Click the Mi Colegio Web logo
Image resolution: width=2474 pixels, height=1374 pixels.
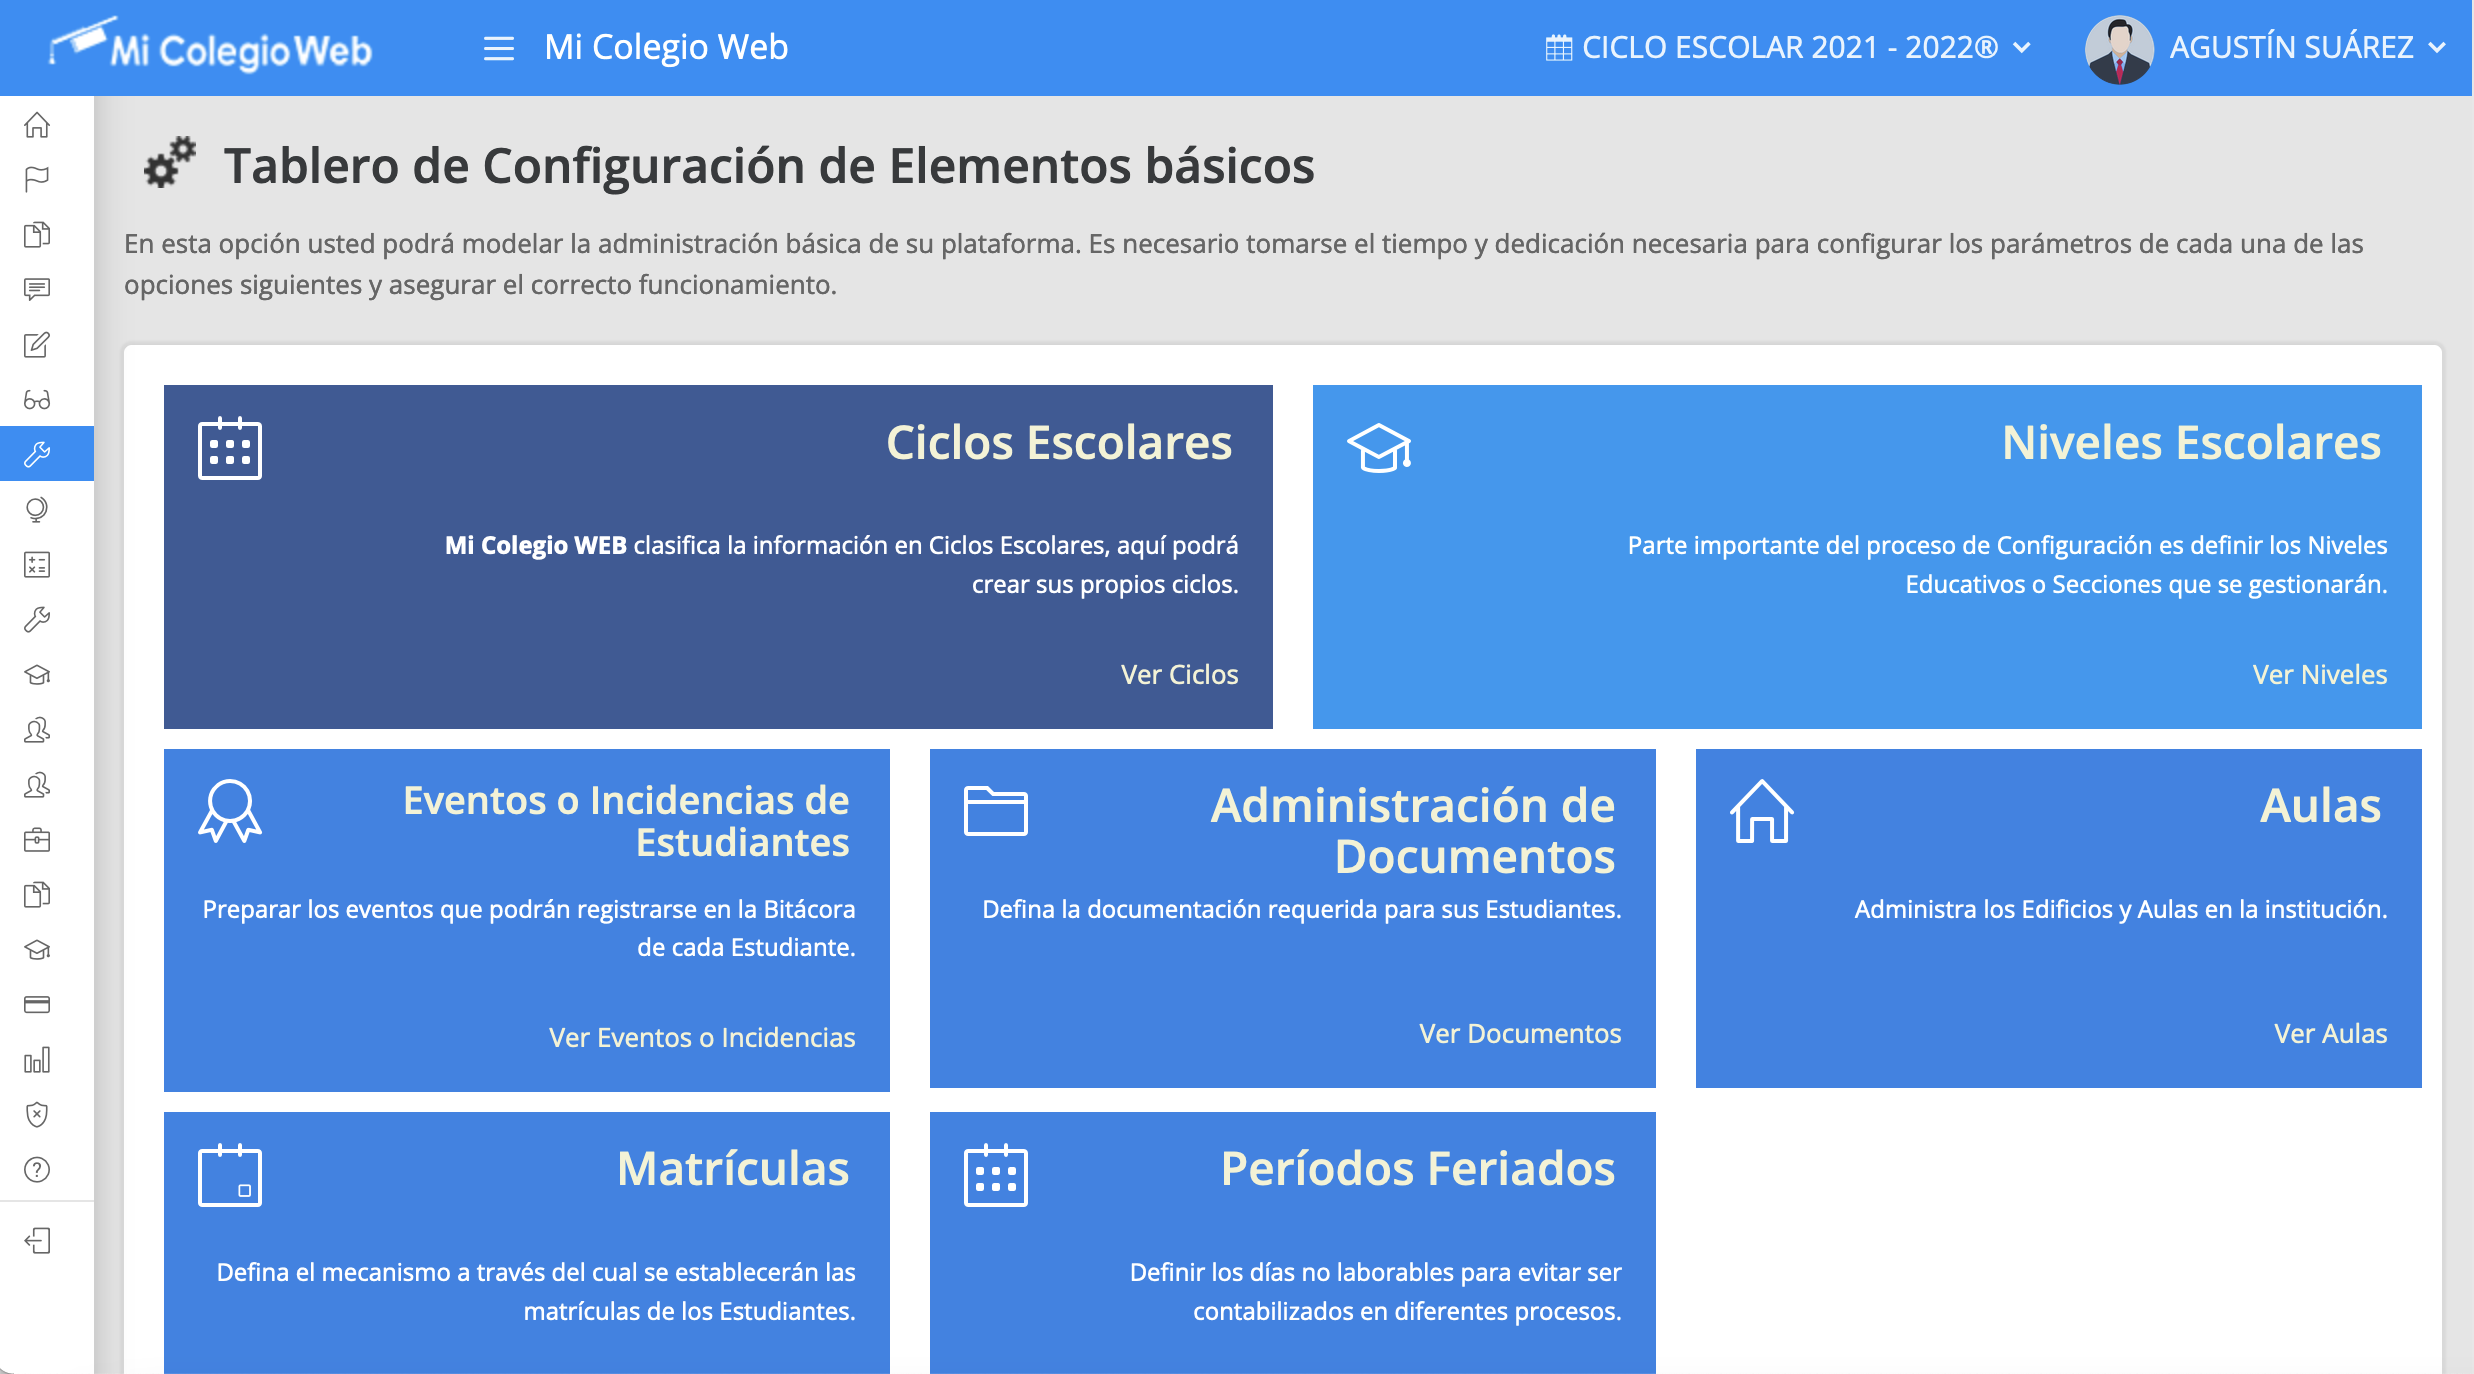211,46
